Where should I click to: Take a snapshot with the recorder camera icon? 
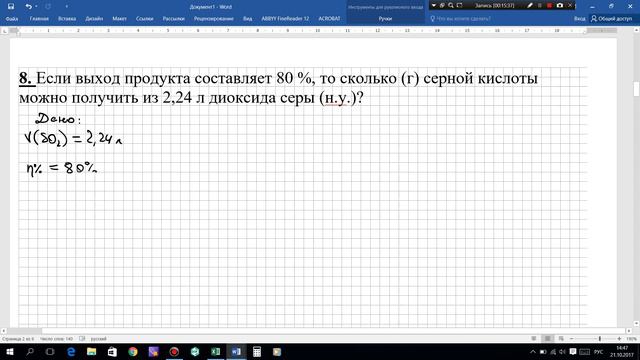click(x=560, y=6)
